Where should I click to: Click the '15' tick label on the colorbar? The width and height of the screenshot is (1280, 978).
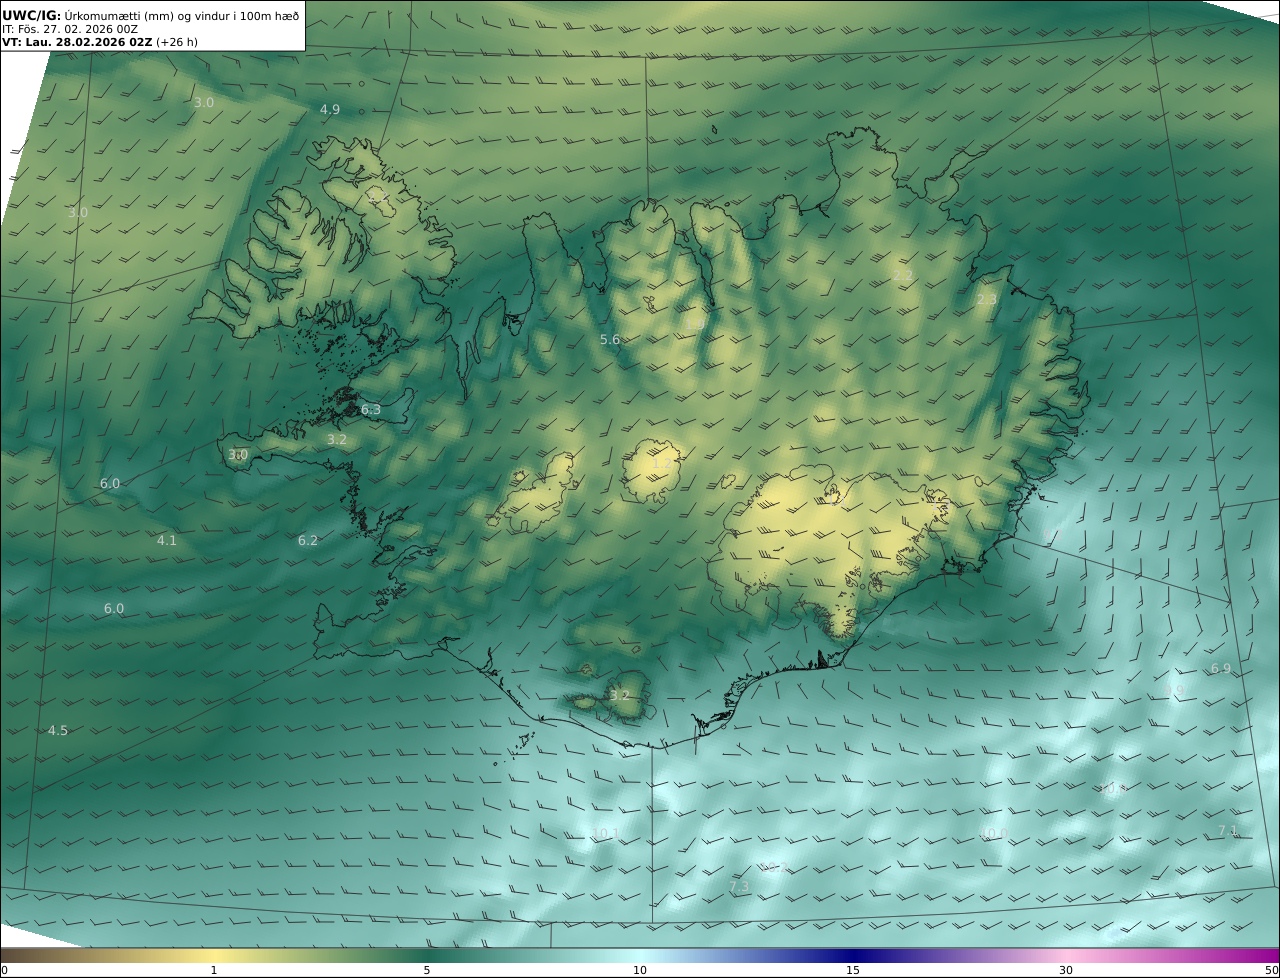853,970
